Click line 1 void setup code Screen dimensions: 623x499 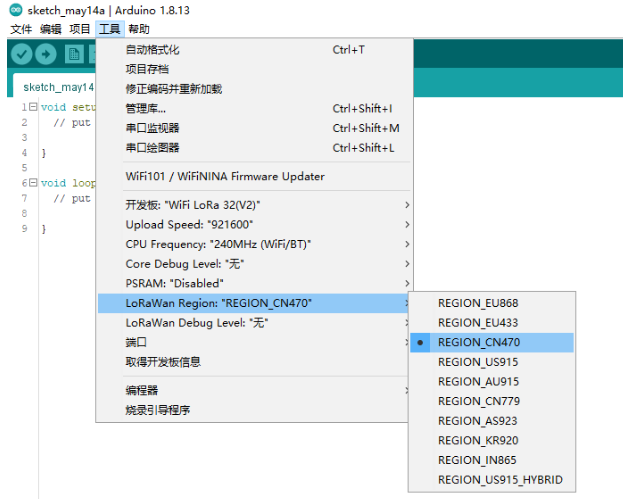coord(68,107)
